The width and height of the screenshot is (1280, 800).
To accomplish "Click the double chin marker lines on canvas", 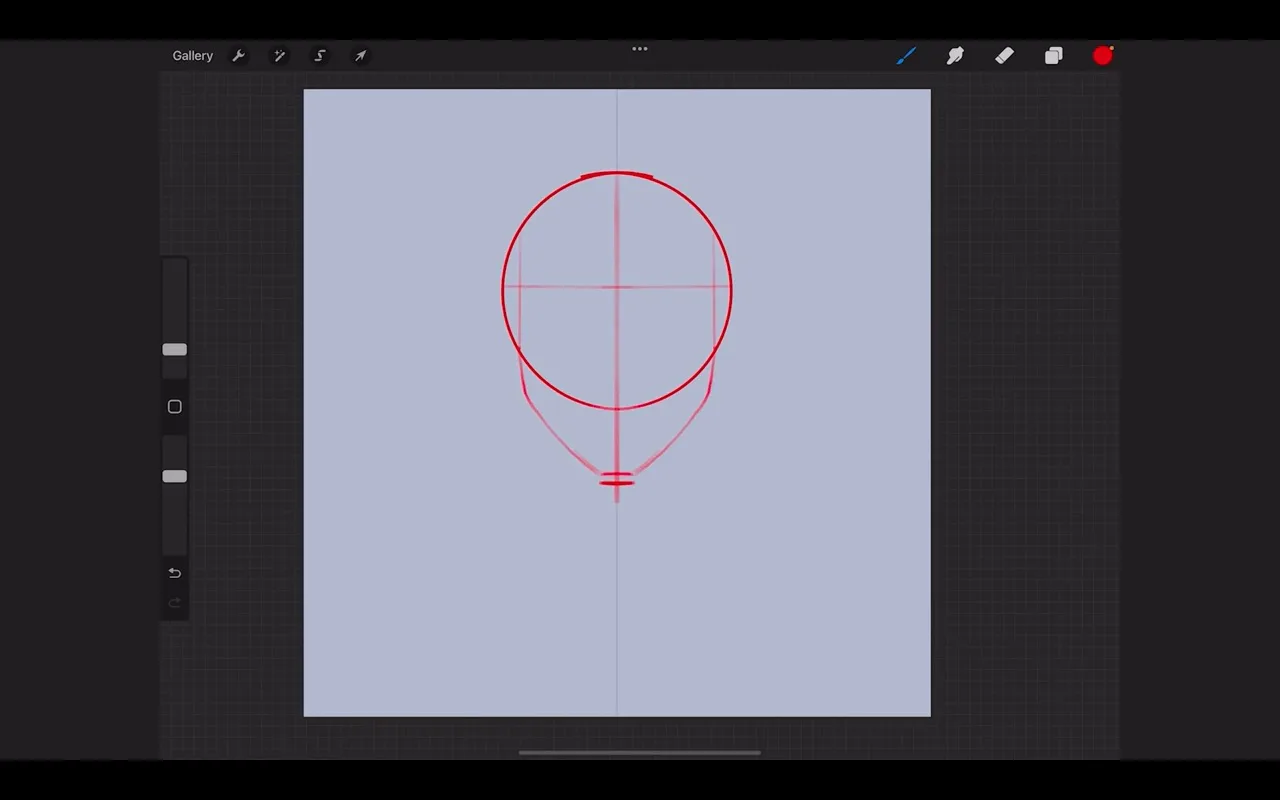I will coord(617,479).
